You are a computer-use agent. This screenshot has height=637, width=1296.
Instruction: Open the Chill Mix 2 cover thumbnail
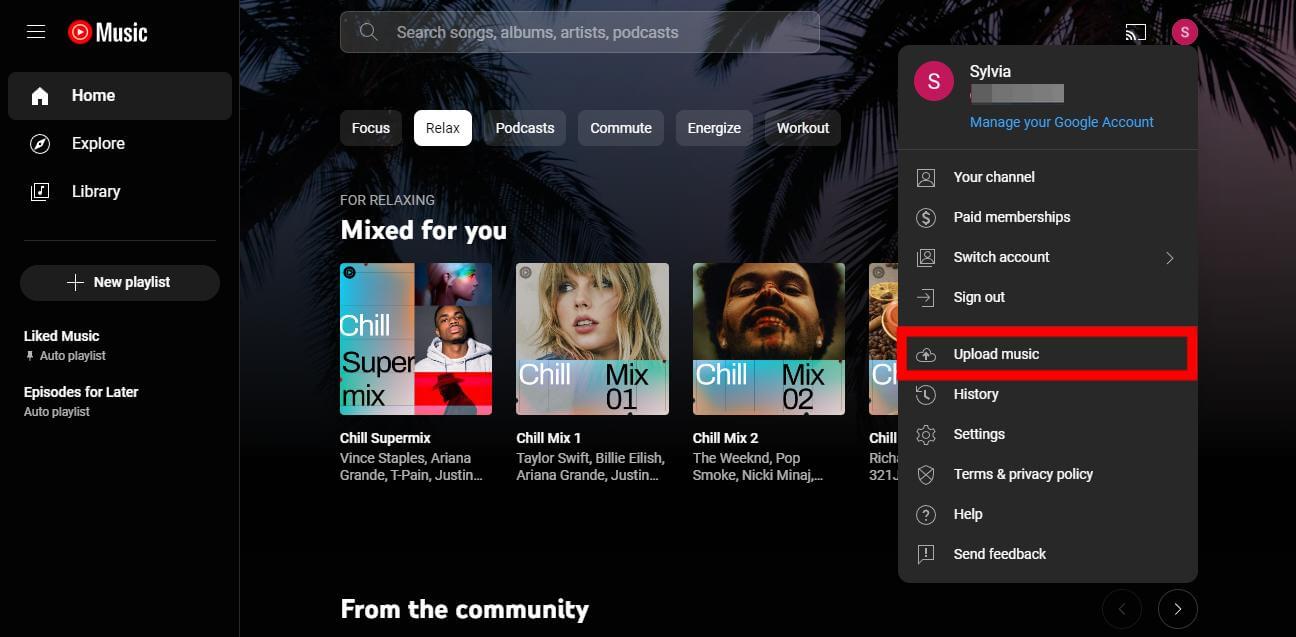(769, 339)
